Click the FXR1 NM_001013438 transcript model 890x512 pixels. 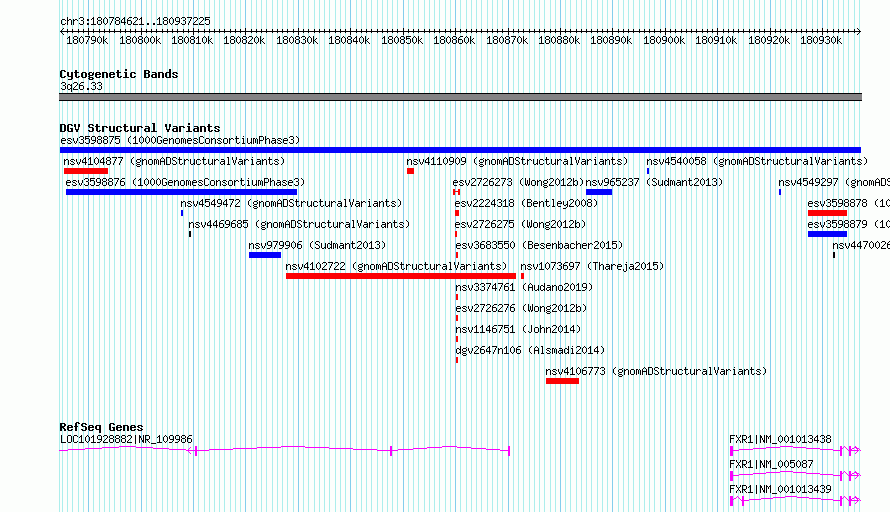click(795, 451)
